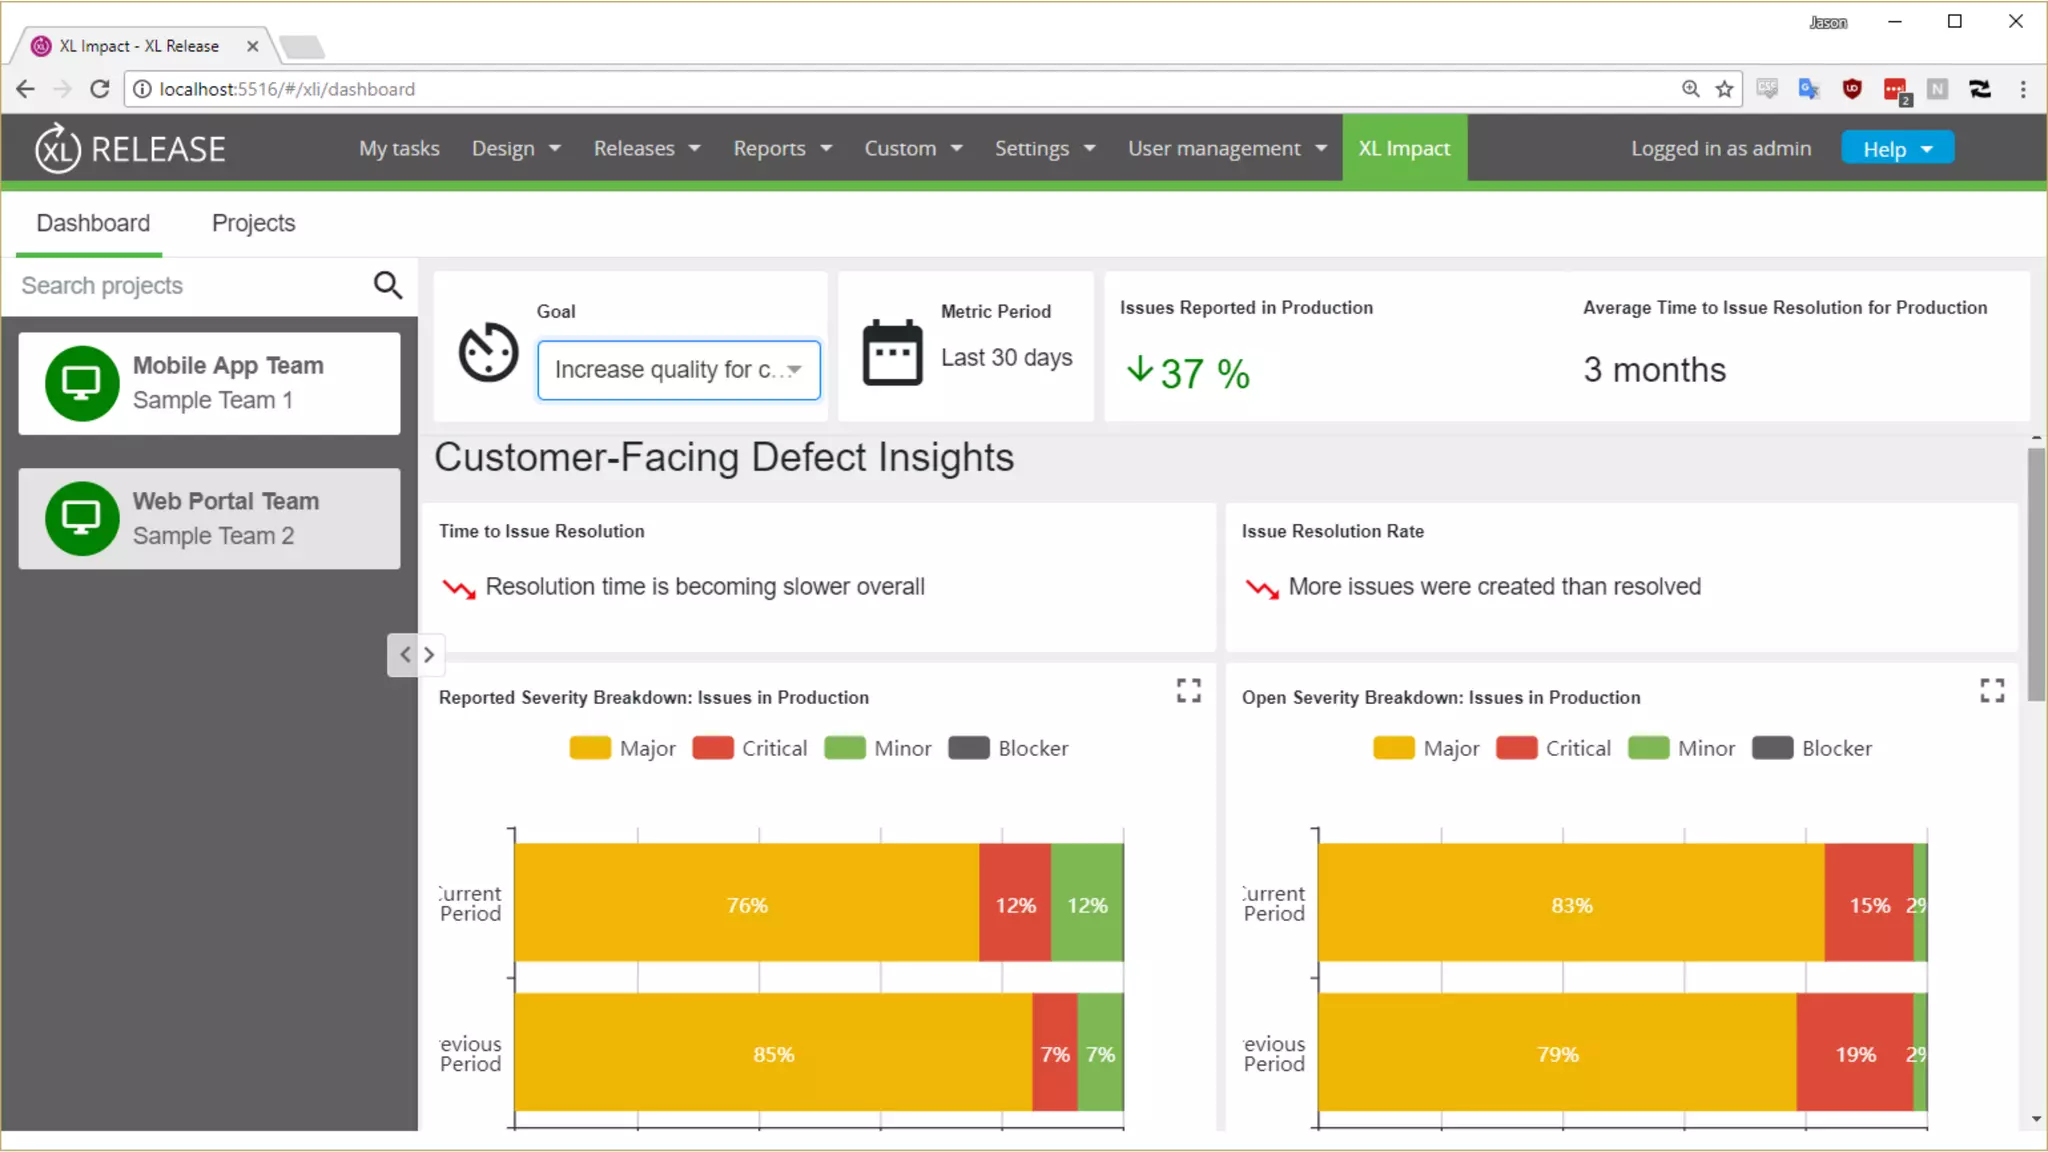Click the search projects magnifier icon
Image resolution: width=2048 pixels, height=1152 pixels.
click(x=388, y=286)
